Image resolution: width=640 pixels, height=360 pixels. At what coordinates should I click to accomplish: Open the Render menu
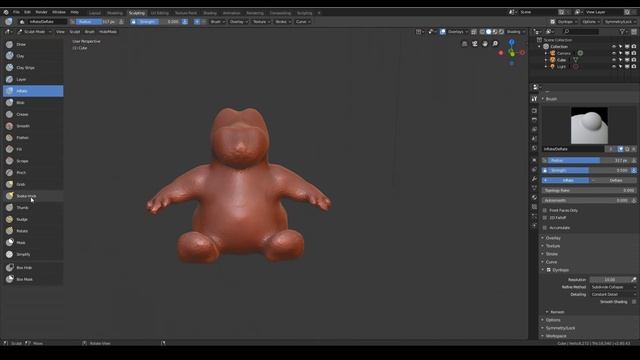point(41,12)
